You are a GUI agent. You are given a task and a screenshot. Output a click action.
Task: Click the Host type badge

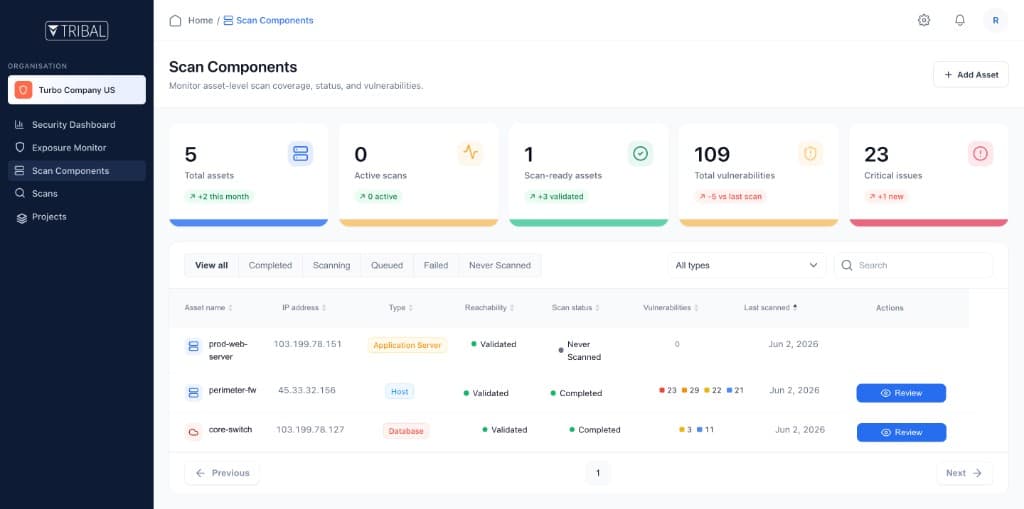tap(400, 391)
